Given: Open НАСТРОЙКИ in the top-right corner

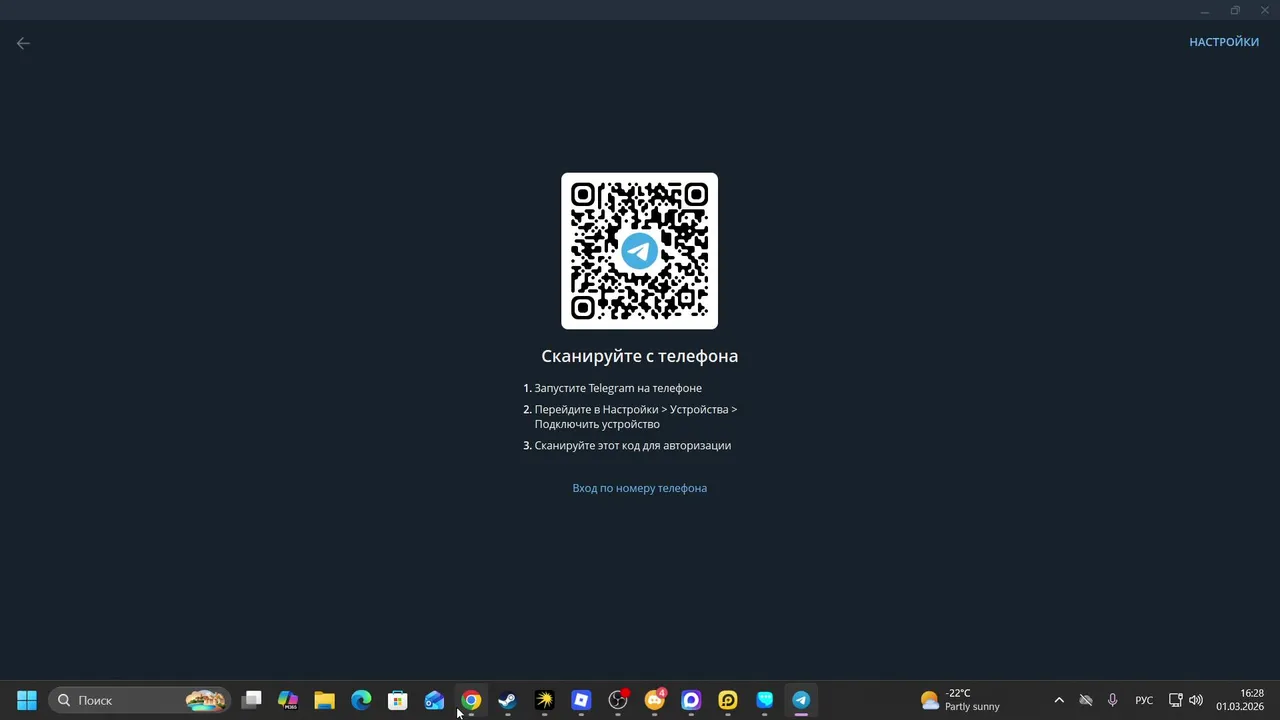Looking at the screenshot, I should tap(1223, 42).
